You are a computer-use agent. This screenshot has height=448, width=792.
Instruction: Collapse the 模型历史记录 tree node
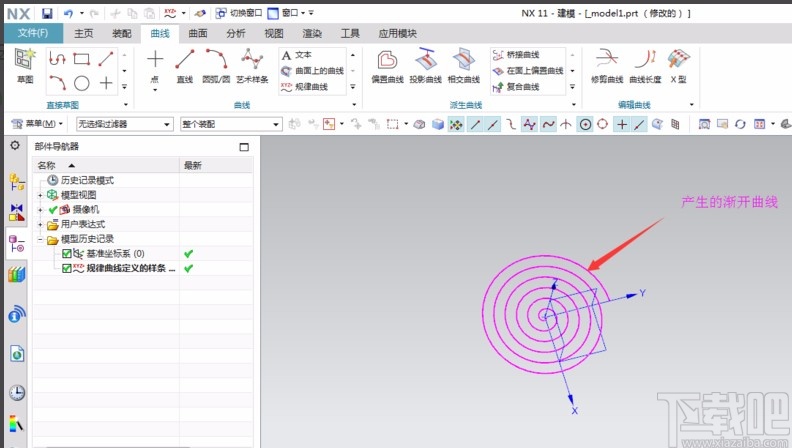coord(40,239)
